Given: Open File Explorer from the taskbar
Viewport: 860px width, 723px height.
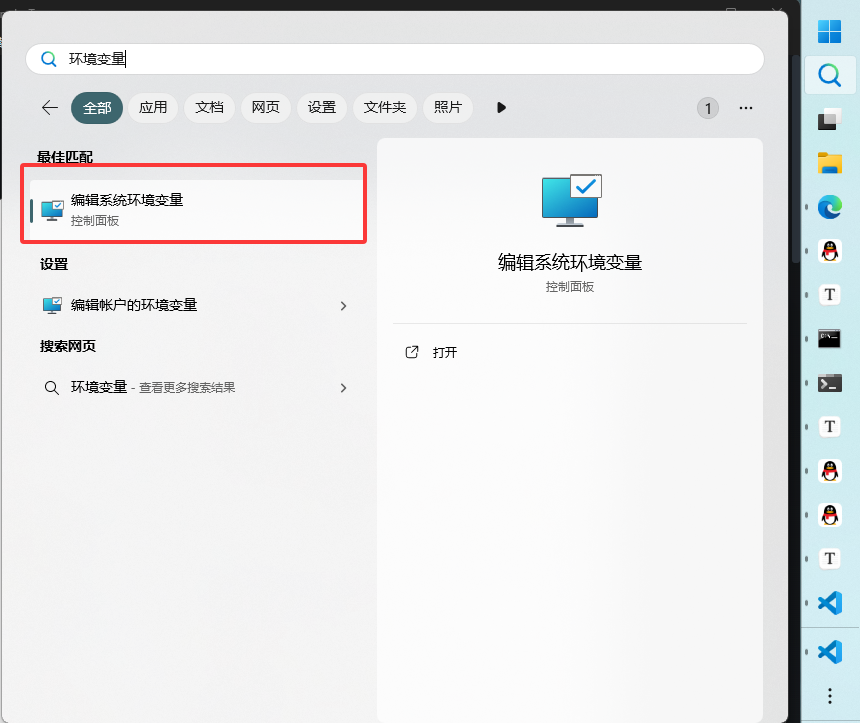Looking at the screenshot, I should 829,163.
